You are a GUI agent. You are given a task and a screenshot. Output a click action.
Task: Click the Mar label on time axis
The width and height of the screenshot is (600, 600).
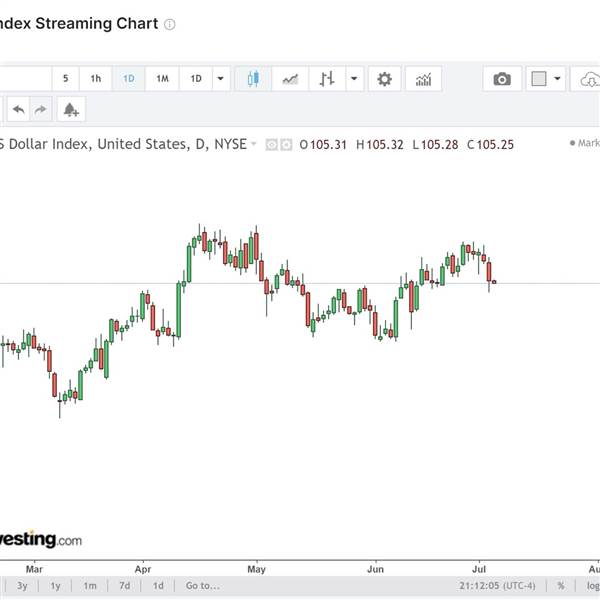click(x=34, y=569)
